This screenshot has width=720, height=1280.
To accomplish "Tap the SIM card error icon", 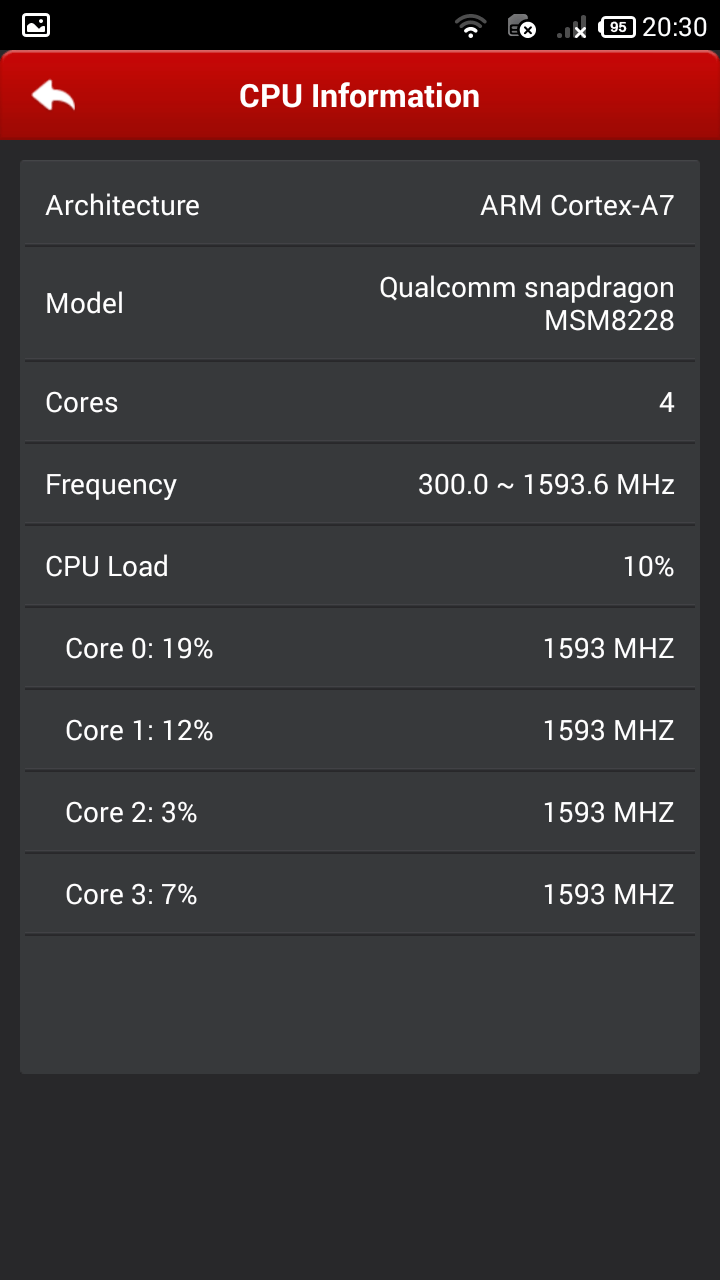I will pyautogui.click(x=521, y=27).
